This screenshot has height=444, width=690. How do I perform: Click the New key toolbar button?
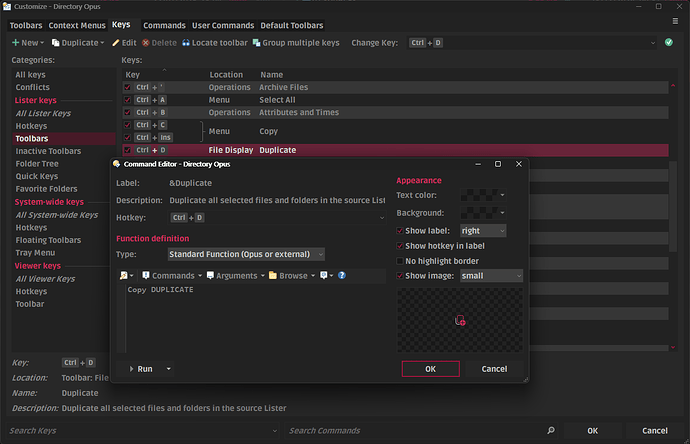tap(28, 43)
